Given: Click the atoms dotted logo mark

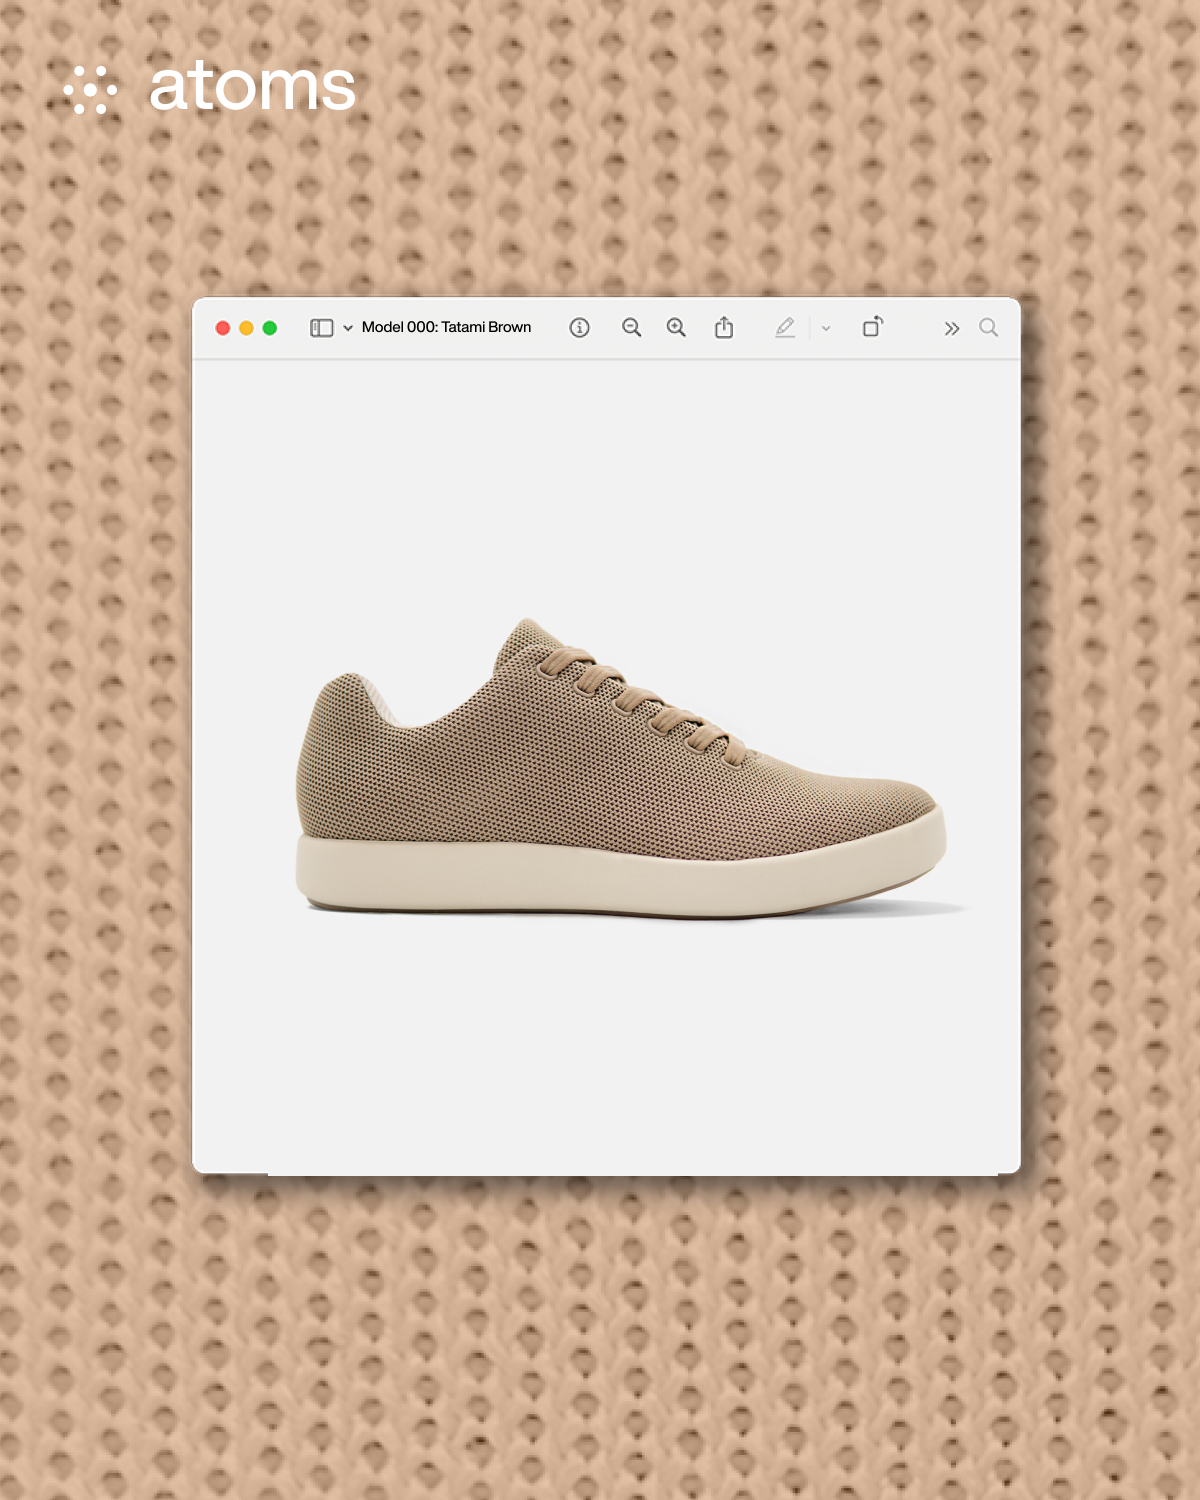Looking at the screenshot, I should pyautogui.click(x=90, y=90).
